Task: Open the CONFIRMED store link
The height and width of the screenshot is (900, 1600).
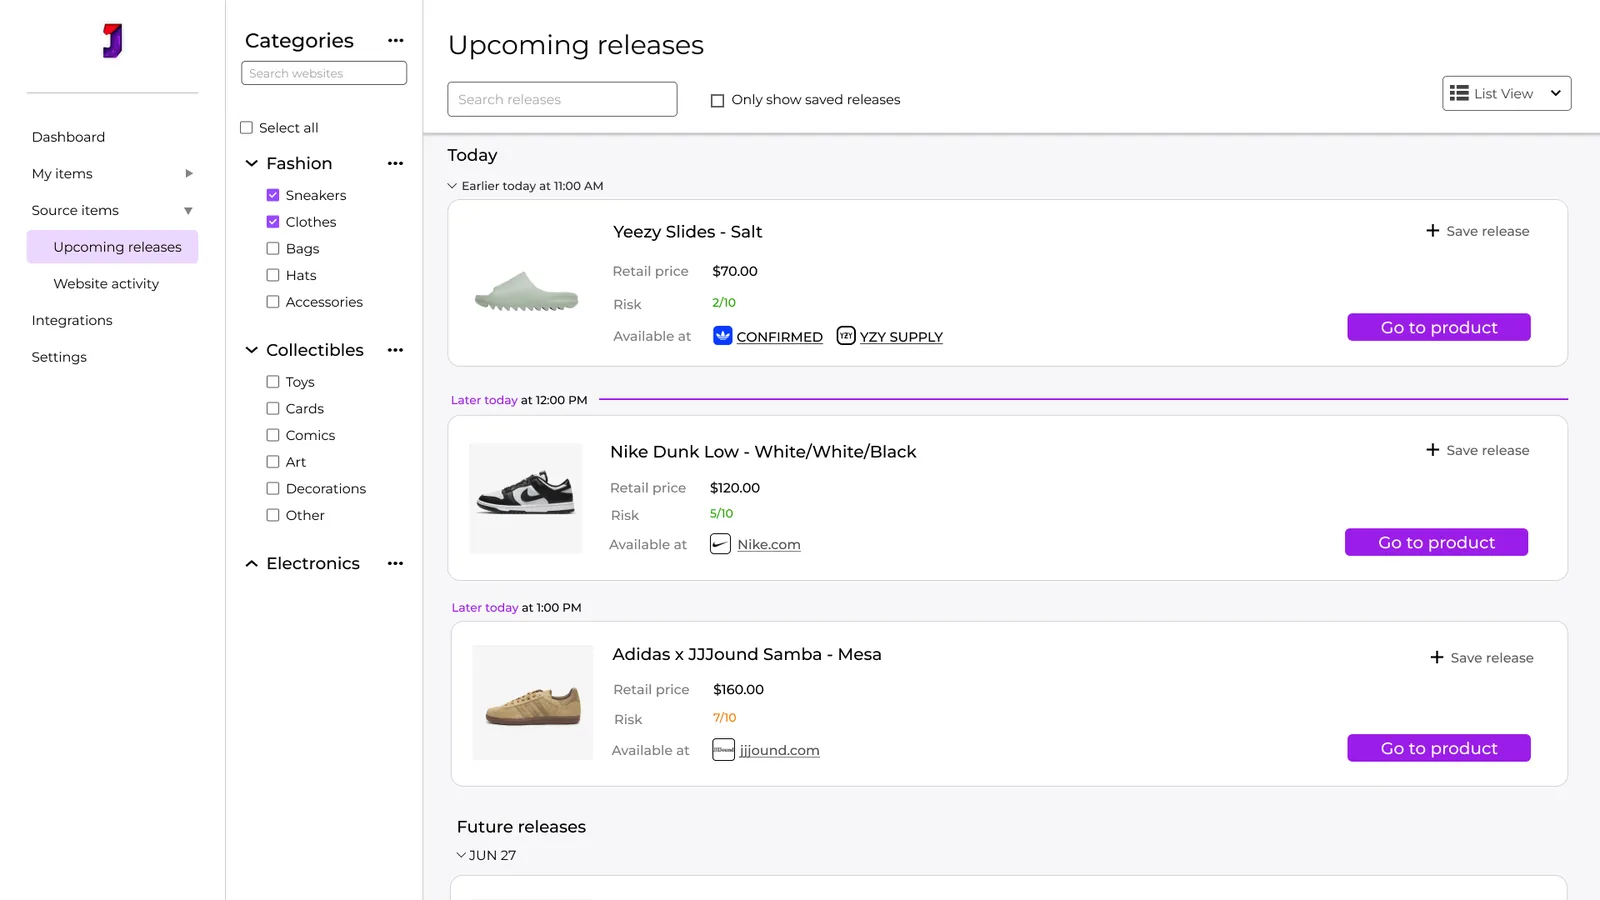Action: point(779,337)
